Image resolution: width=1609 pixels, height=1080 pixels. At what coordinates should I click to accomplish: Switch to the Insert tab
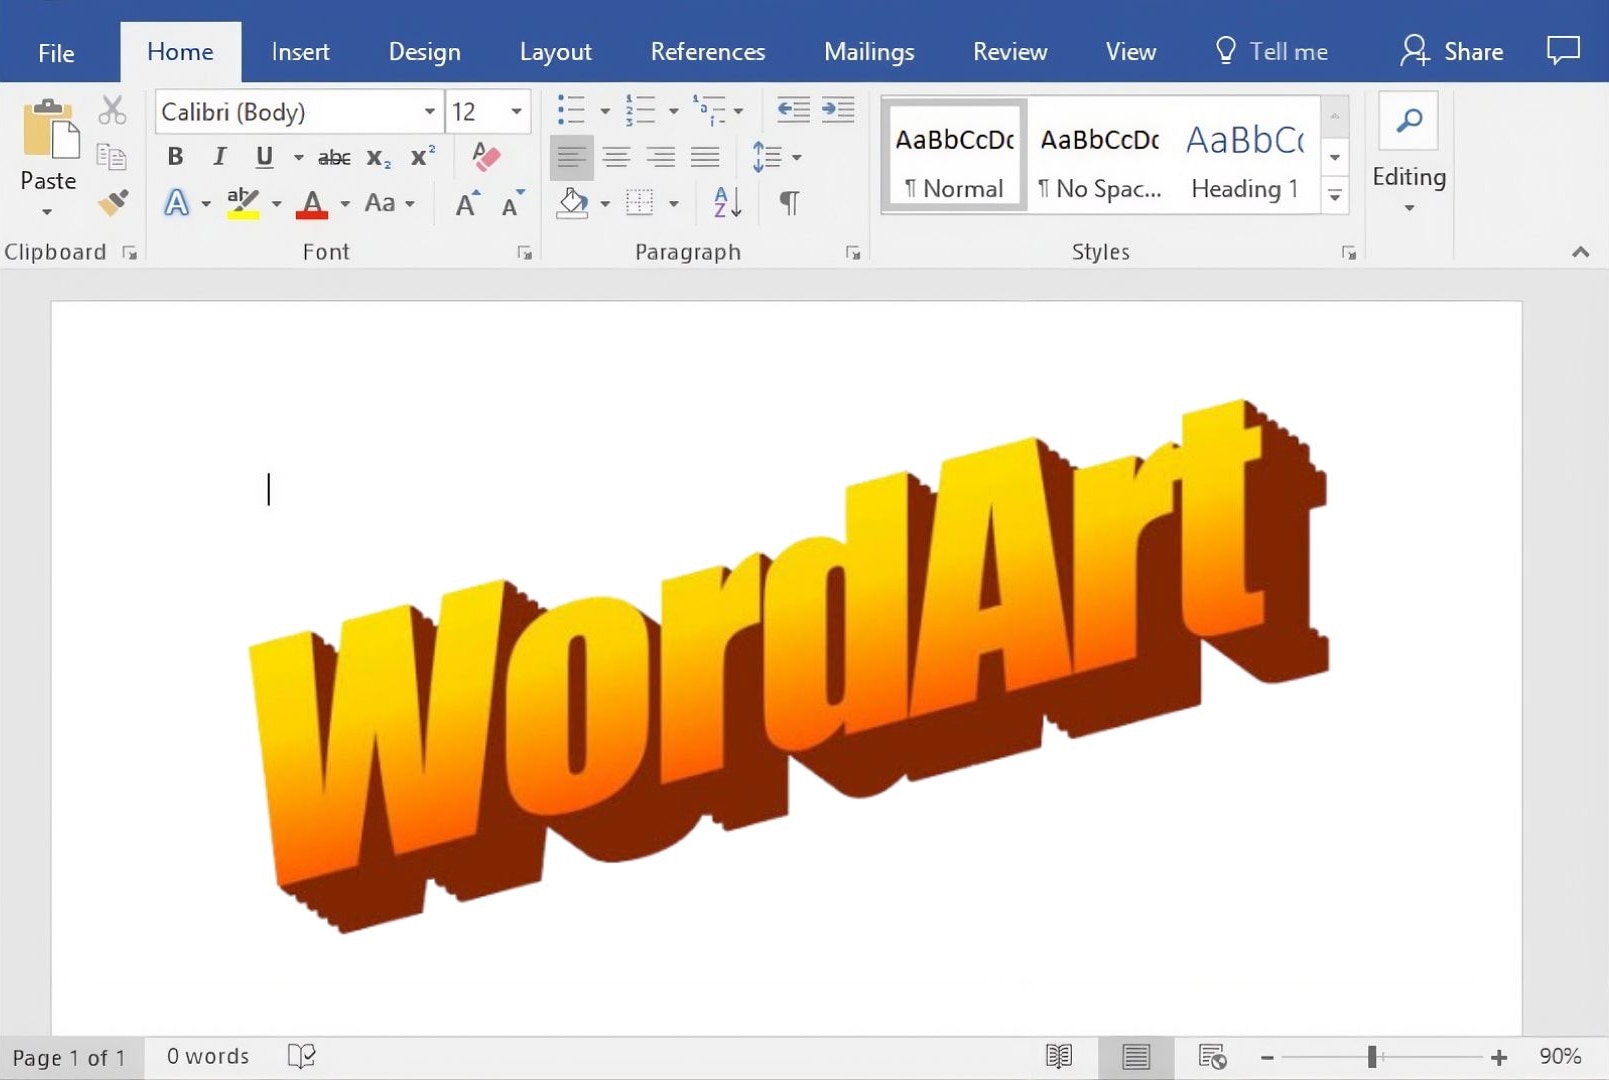[x=300, y=52]
